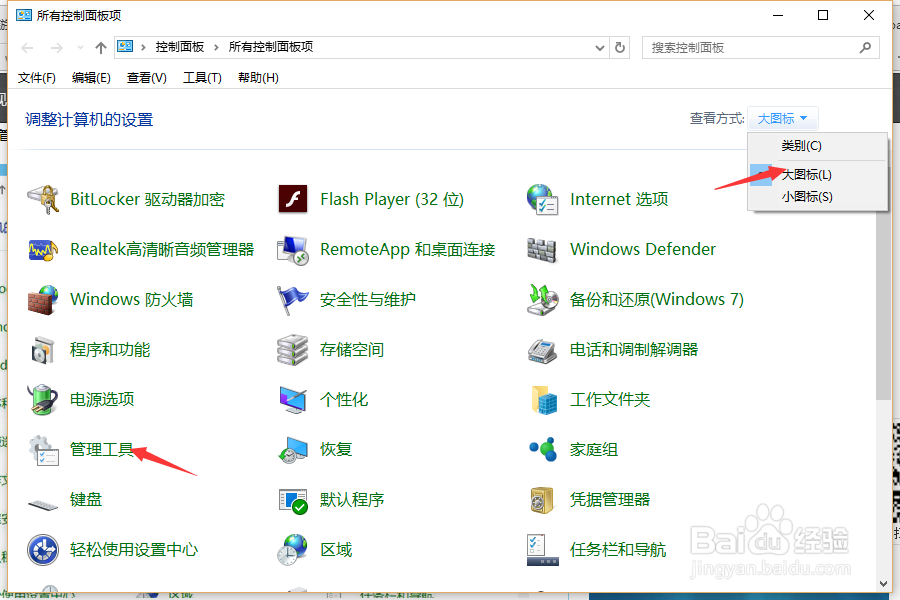Click the search magnifier icon
Viewport: 900px width, 600px height.
(866, 48)
